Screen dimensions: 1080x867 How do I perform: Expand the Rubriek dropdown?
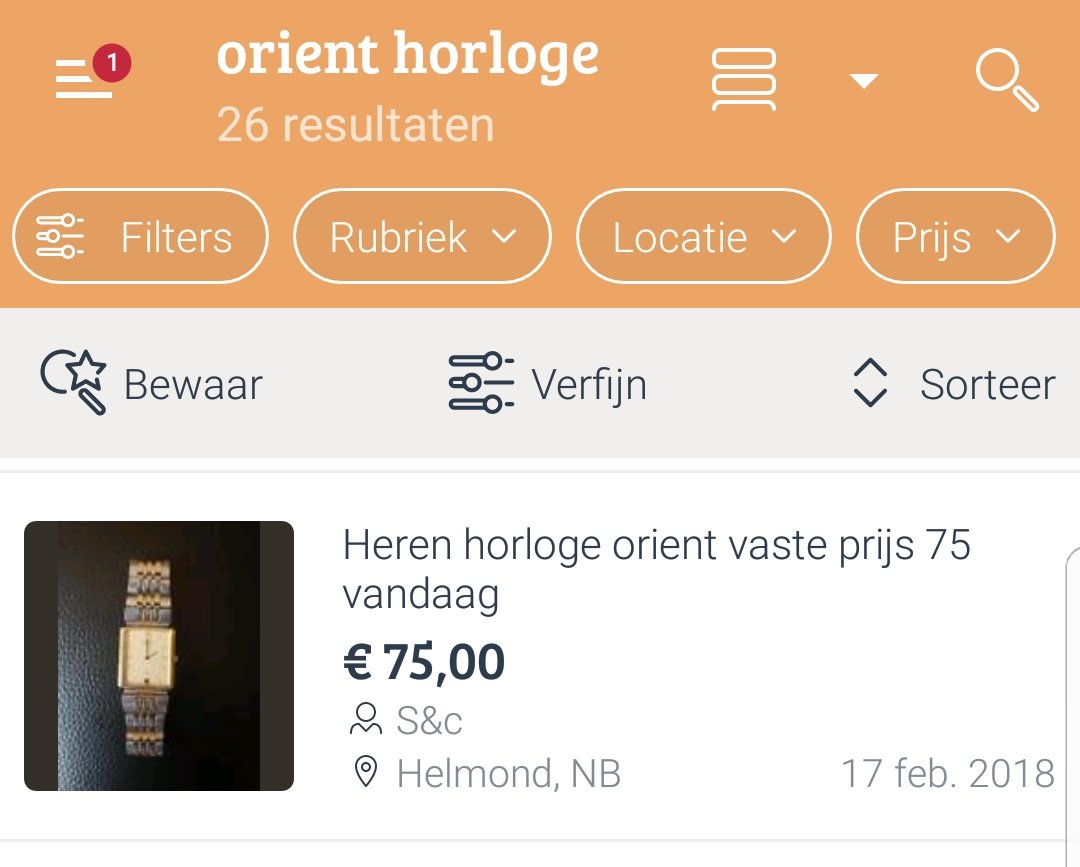422,236
